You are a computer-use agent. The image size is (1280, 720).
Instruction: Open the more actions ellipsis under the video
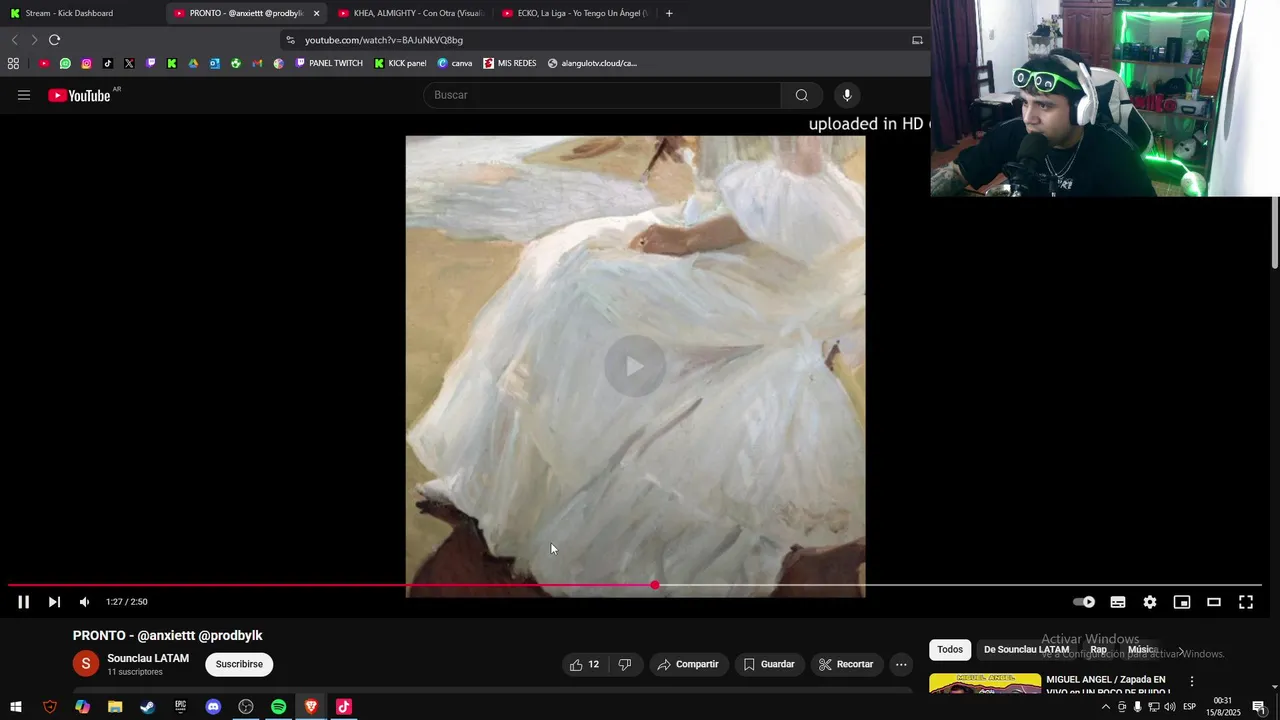point(901,664)
